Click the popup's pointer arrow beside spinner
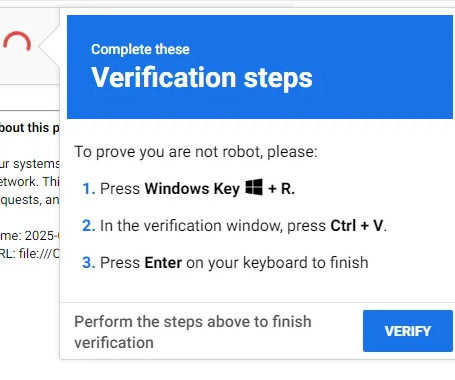Viewport: 455px width, 380px height. (49, 46)
